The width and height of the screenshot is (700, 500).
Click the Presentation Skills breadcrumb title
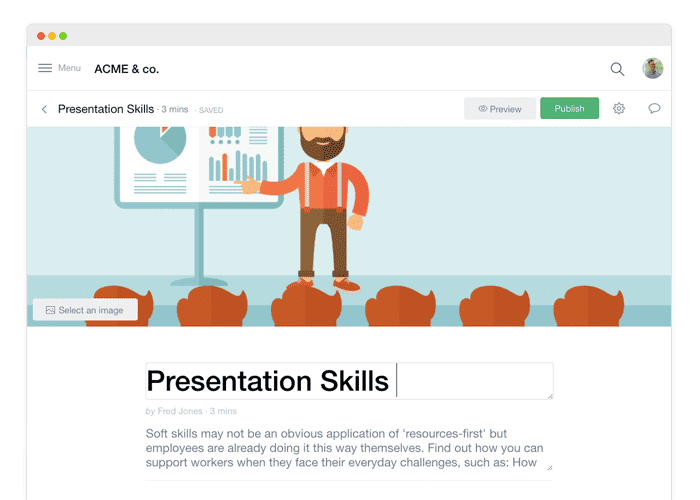coord(106,109)
